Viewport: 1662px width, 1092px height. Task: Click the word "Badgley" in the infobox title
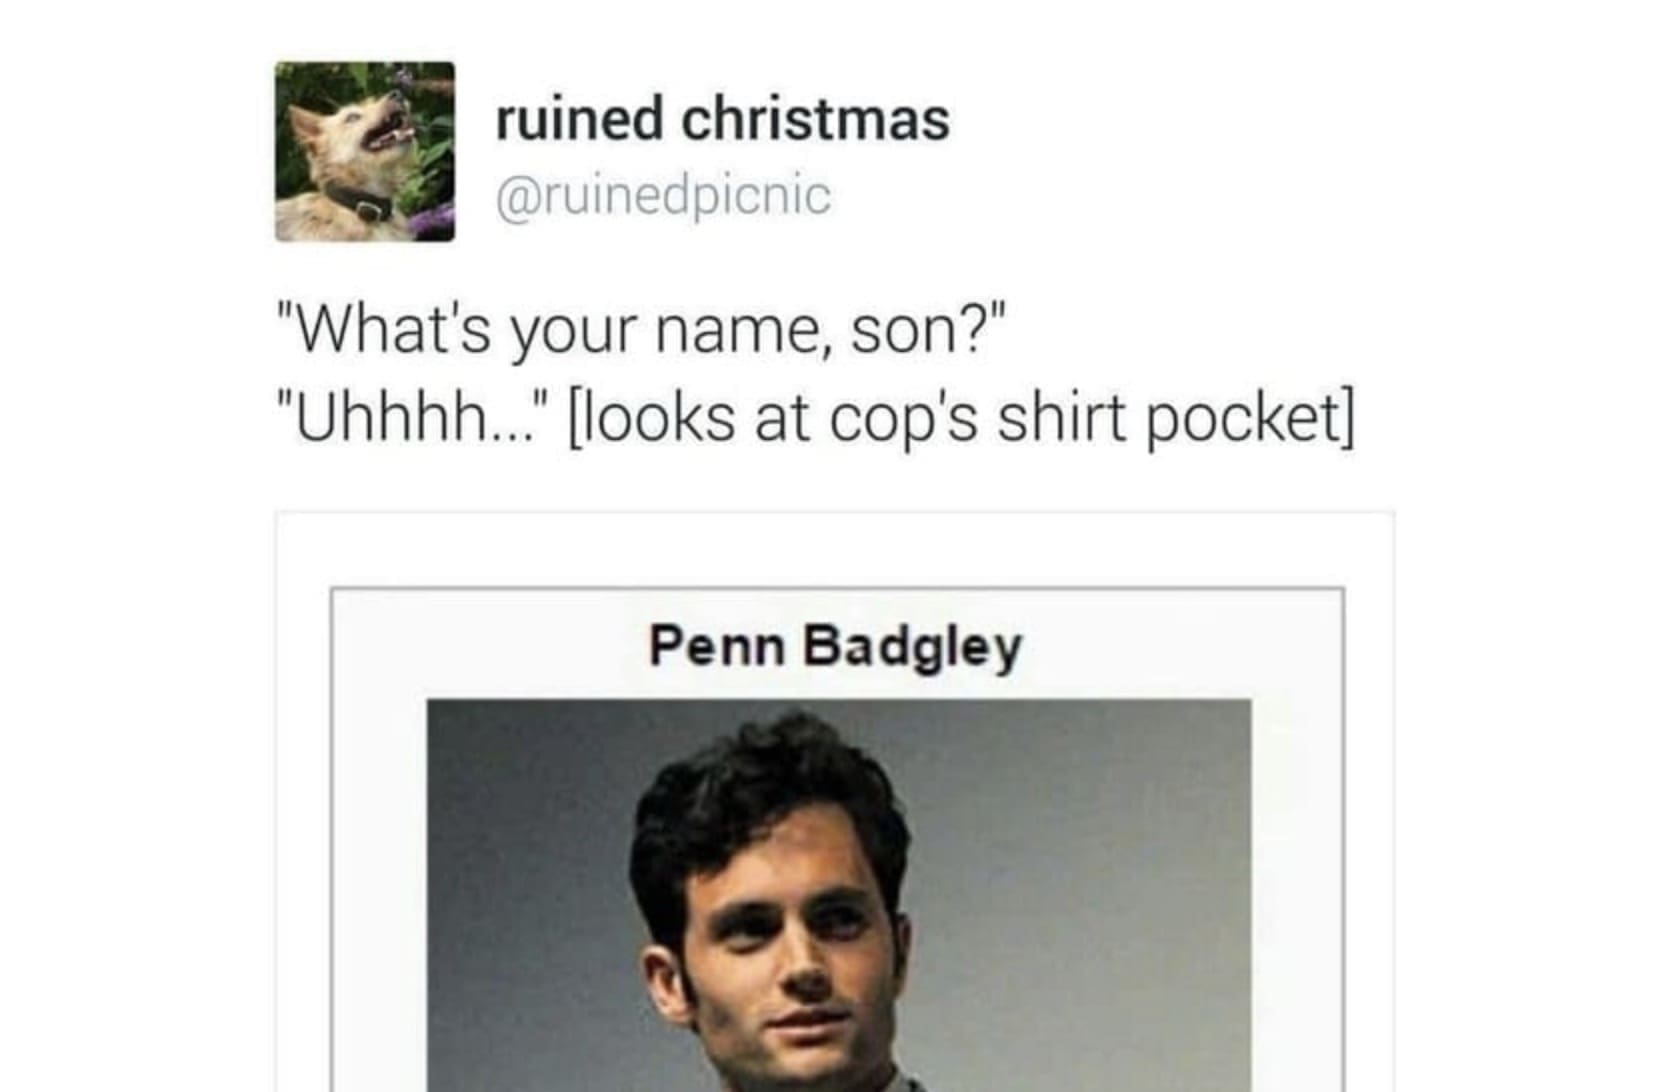(x=914, y=647)
